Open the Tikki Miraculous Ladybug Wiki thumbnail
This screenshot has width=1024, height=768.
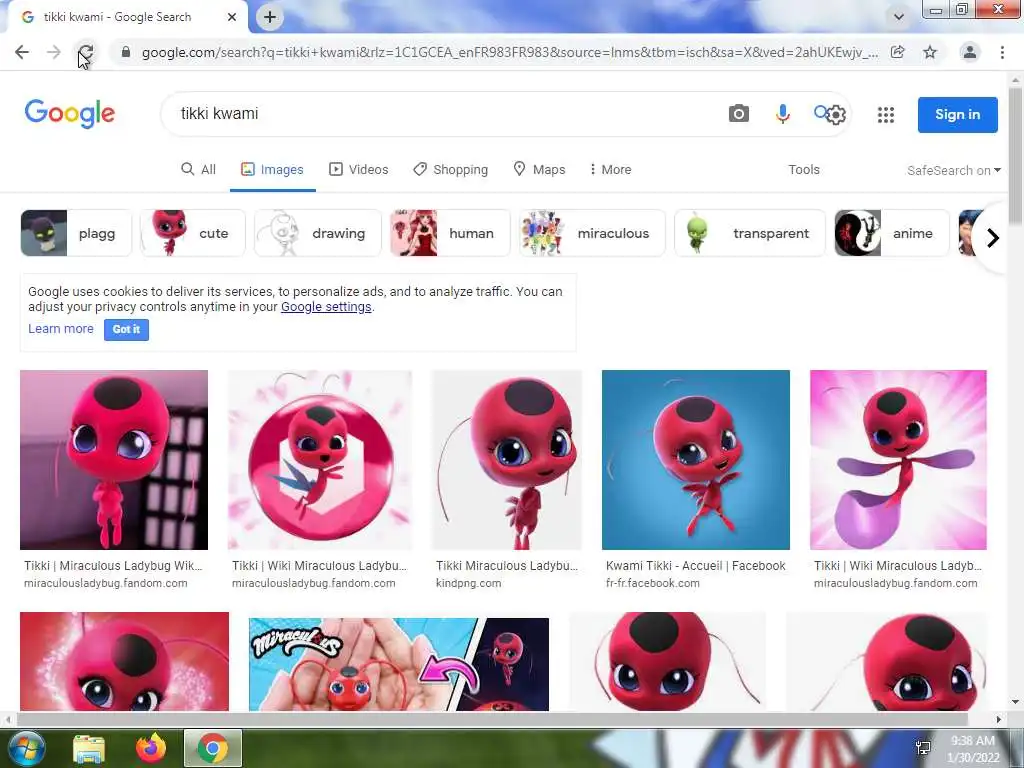click(x=114, y=460)
